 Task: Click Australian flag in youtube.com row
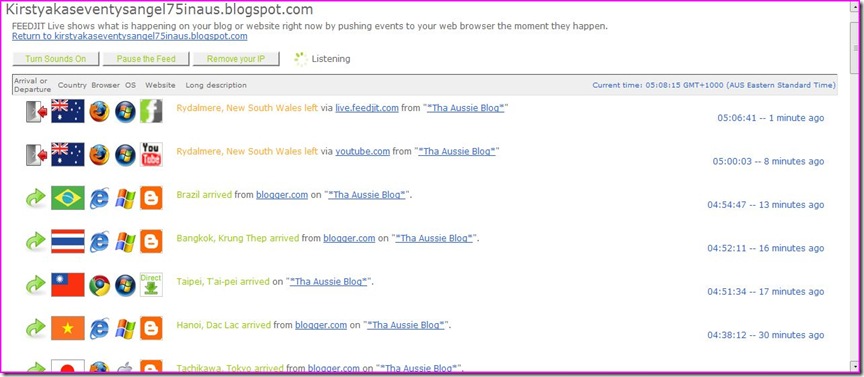click(68, 154)
